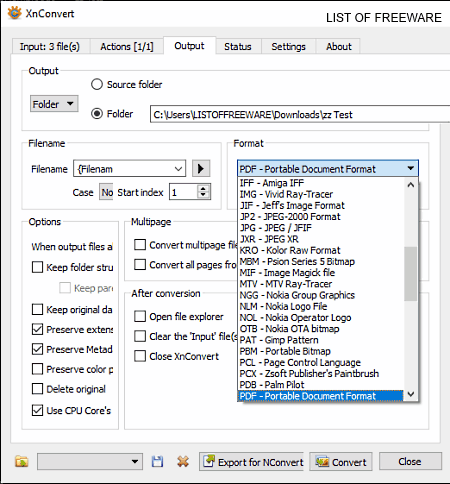Click the load preset folder icon

22,462
